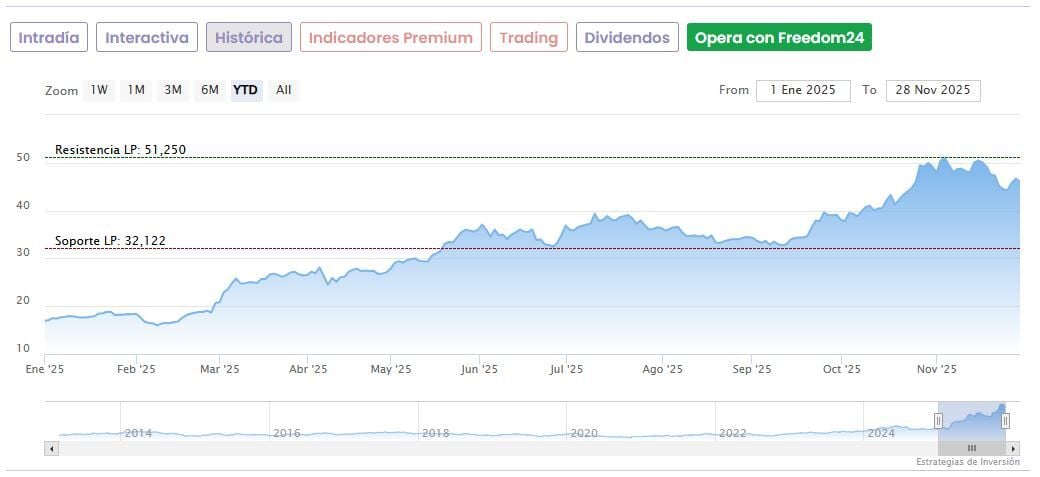1040x477 pixels.
Task: Set chart zoom to 1M
Action: [x=136, y=90]
